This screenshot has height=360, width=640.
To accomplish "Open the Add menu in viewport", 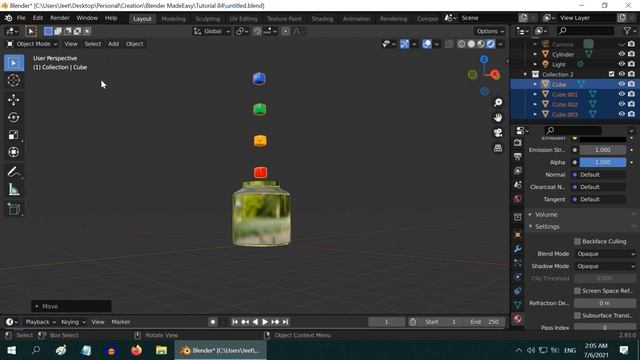I will pos(113,44).
